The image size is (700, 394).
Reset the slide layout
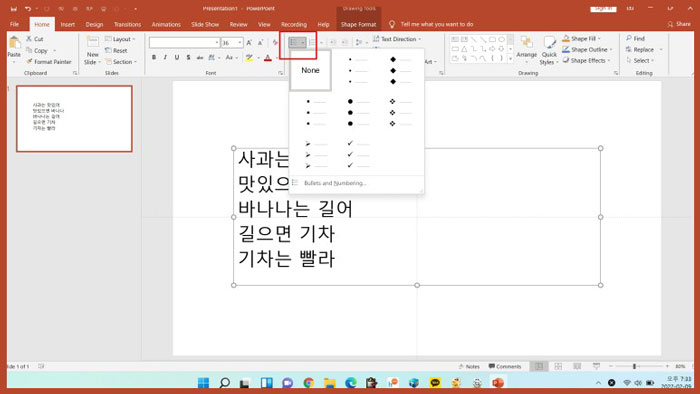(116, 50)
